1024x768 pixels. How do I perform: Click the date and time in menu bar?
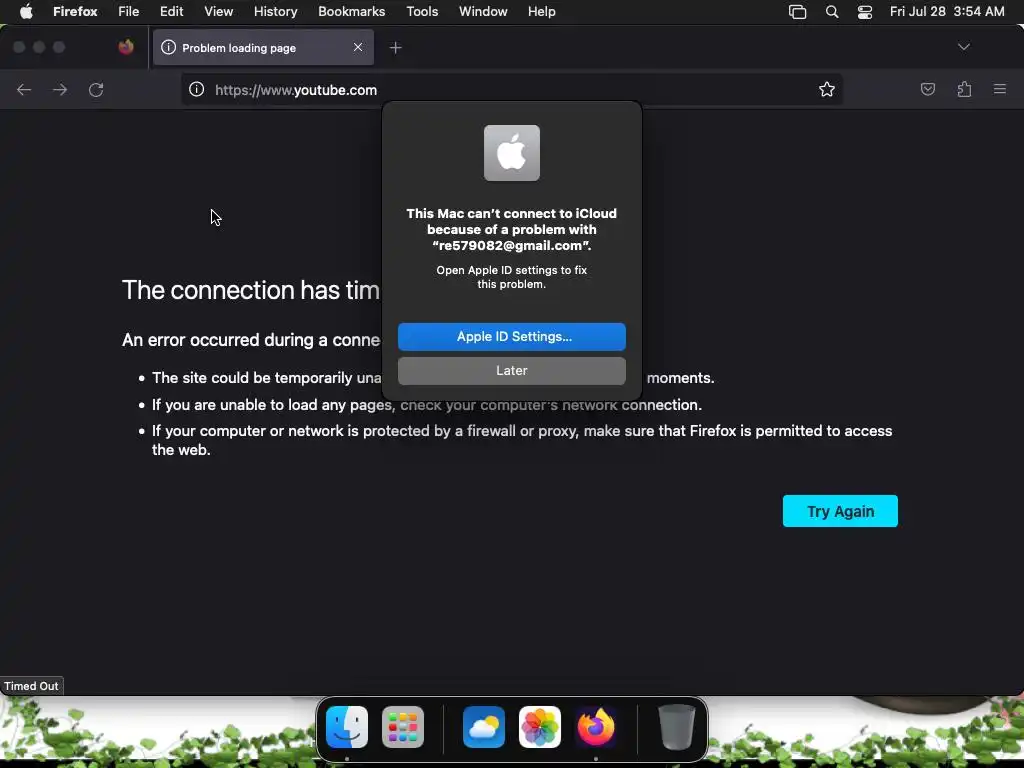tap(947, 11)
